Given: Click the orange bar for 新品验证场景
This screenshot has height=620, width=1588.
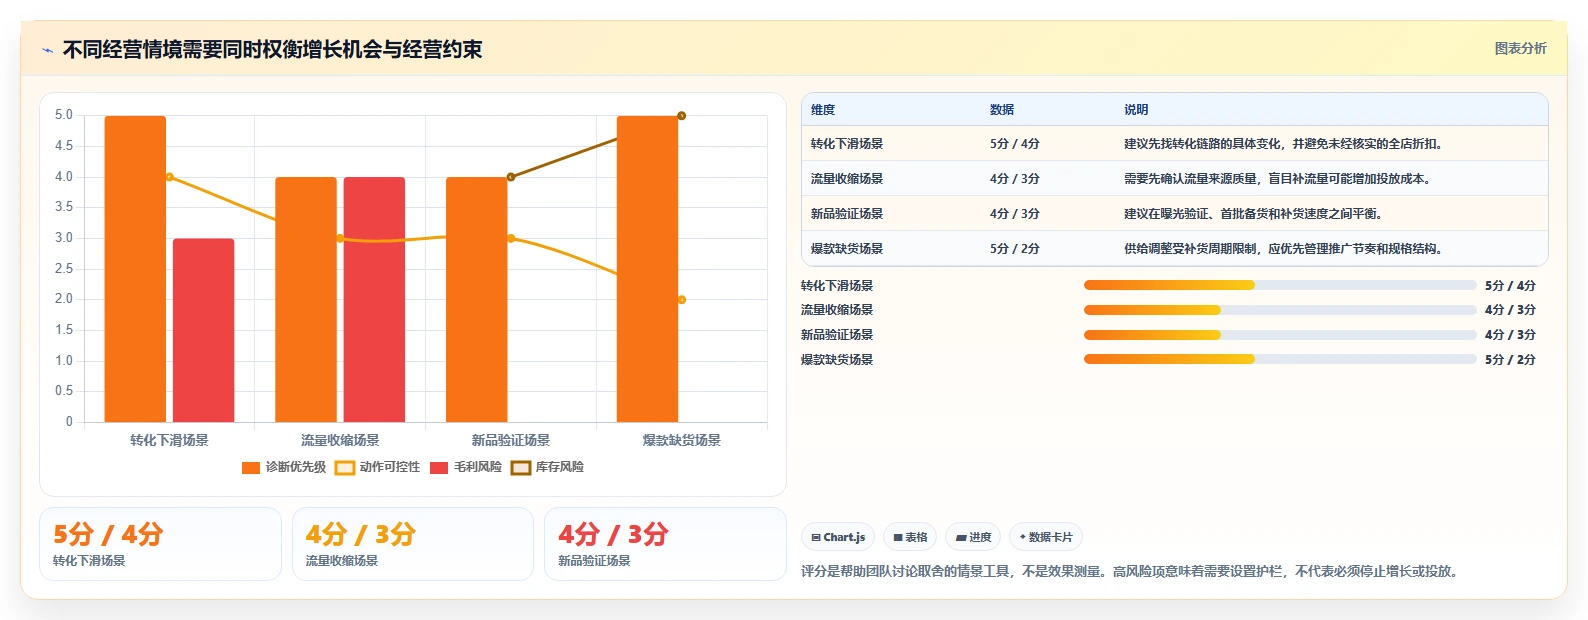Looking at the screenshot, I should tap(477, 300).
